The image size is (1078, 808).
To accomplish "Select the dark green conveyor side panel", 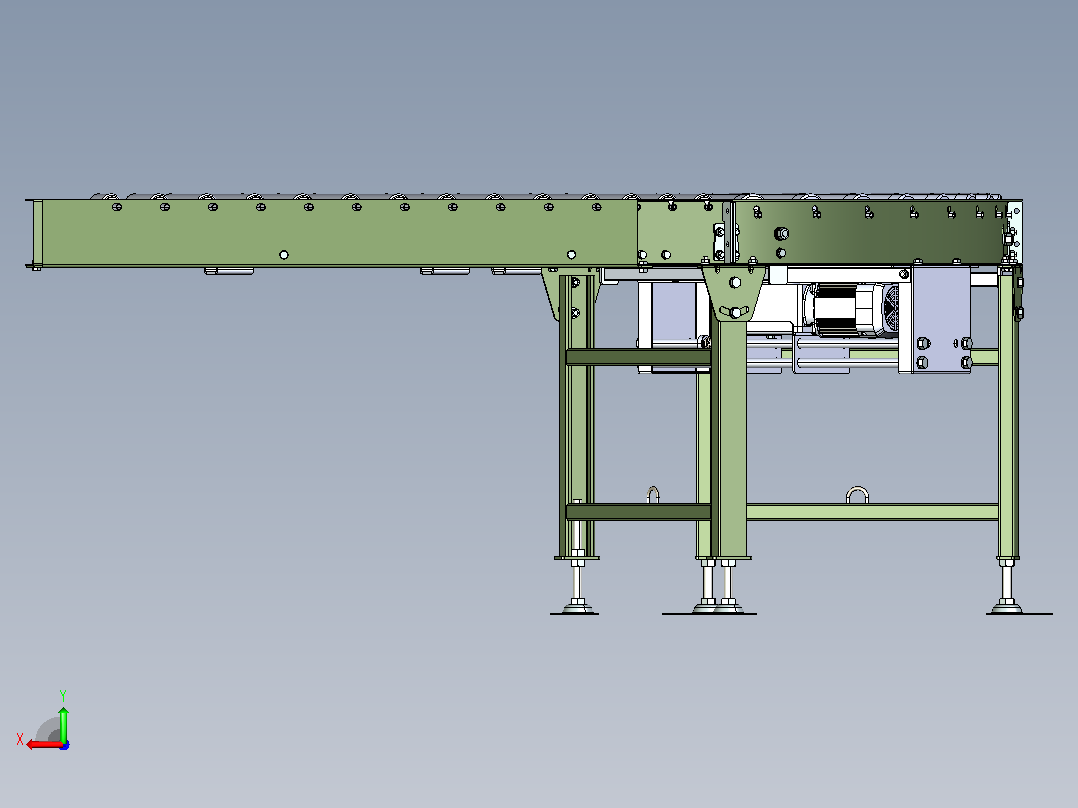I will [870, 233].
